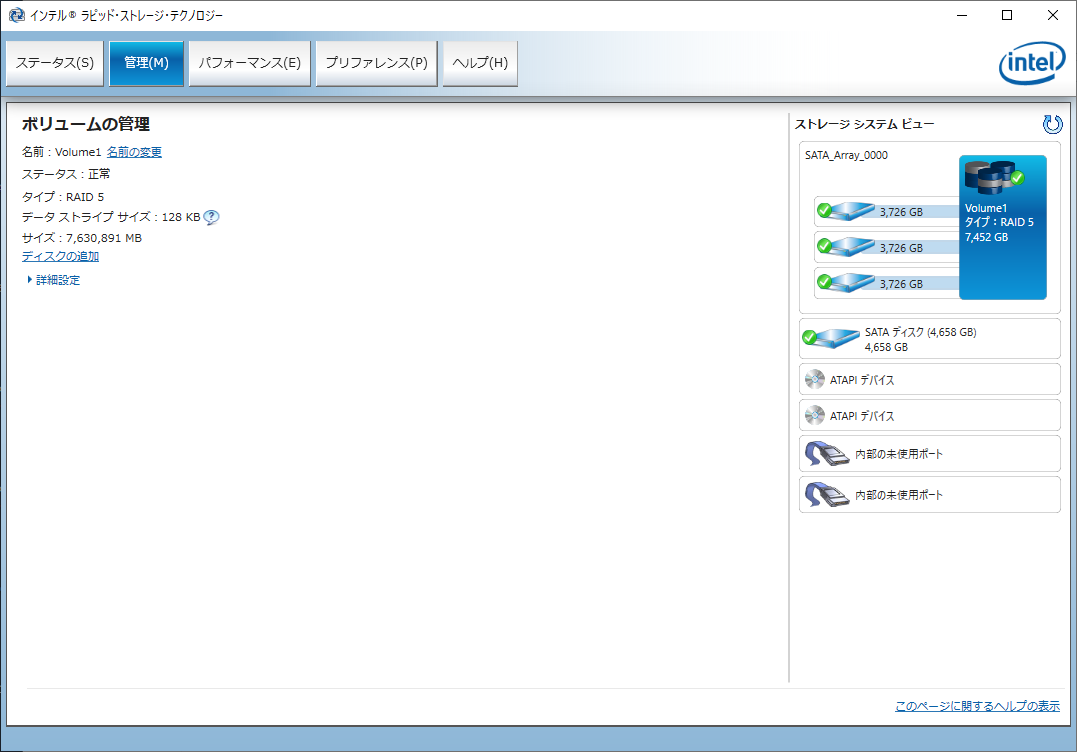Select the second ATAPI device disc icon
Viewport: 1077px width, 752px height.
coord(815,415)
